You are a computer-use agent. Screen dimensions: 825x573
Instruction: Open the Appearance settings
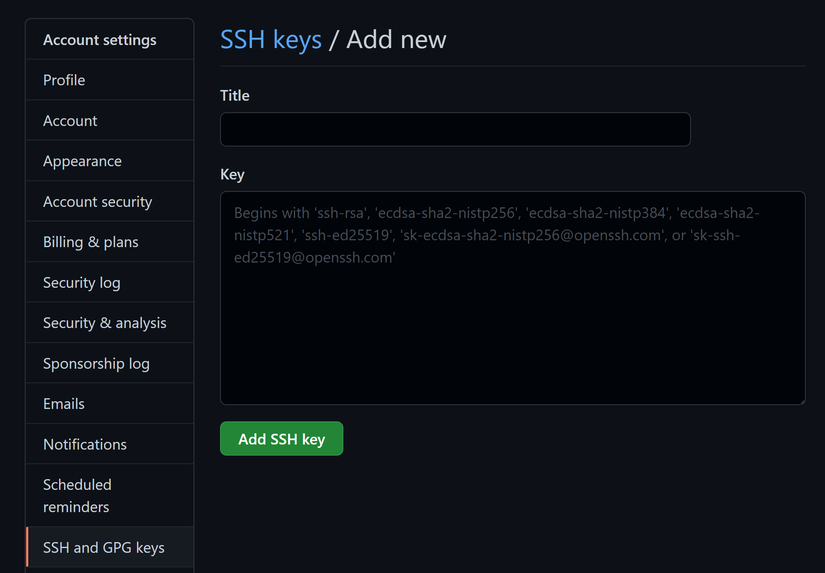pyautogui.click(x=82, y=161)
